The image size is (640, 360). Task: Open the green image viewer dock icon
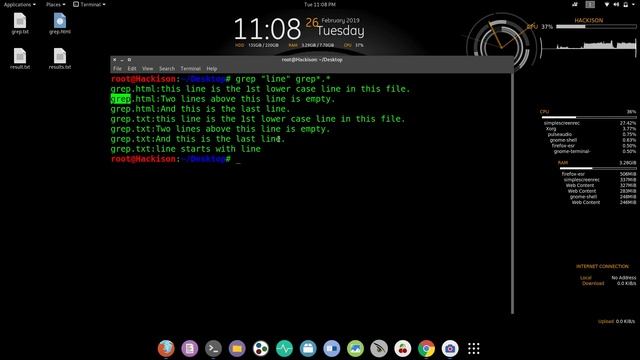(x=356, y=349)
